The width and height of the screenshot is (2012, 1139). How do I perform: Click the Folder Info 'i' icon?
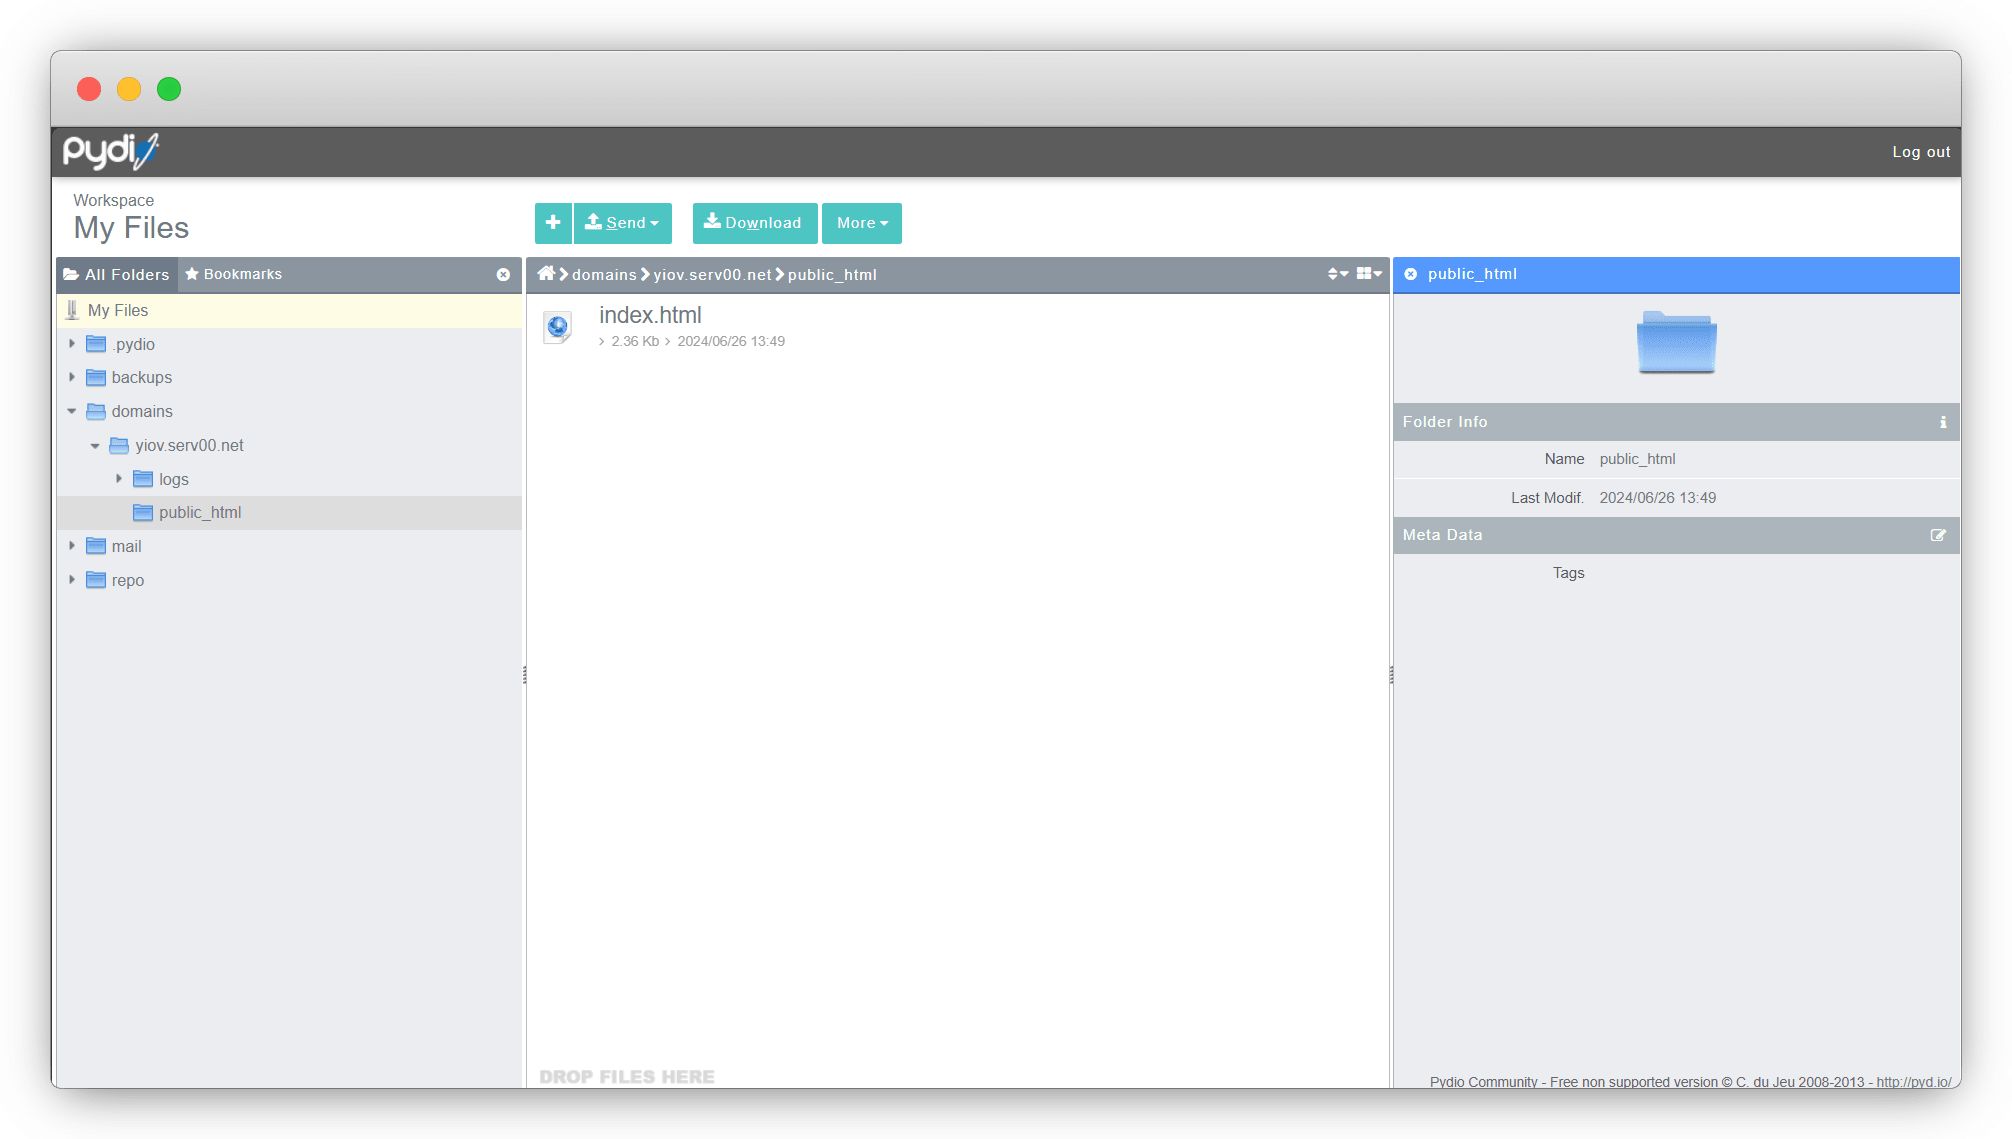[x=1942, y=422]
